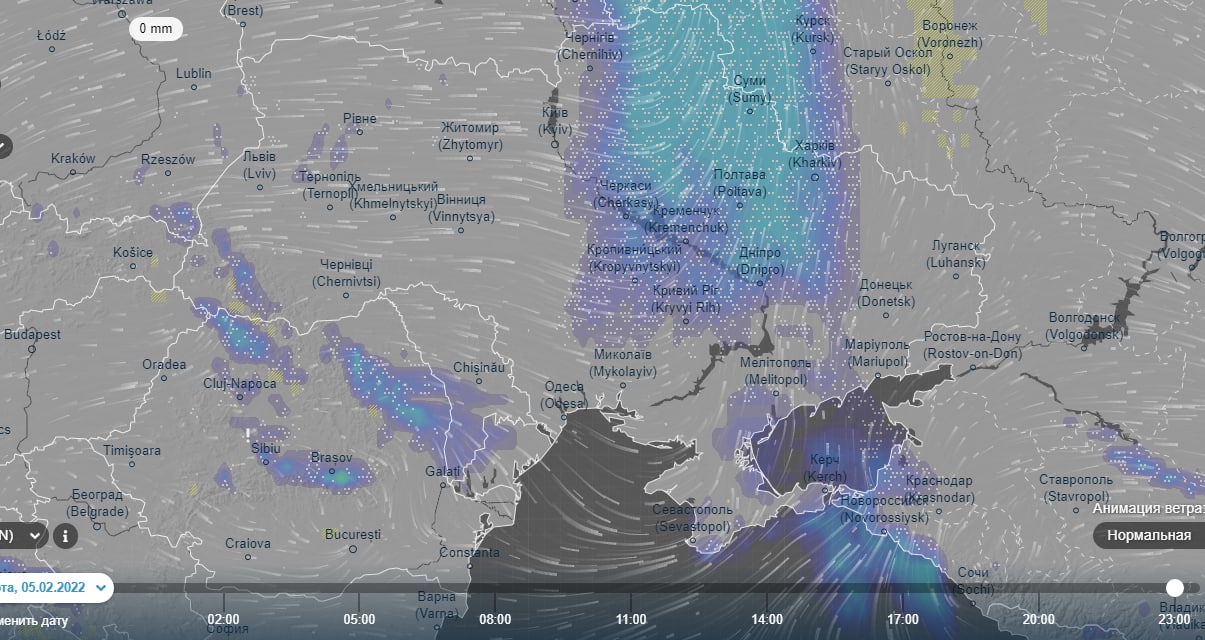Image resolution: width=1205 pixels, height=640 pixels.
Task: Click the Warszawa city marker
Action: point(122,15)
